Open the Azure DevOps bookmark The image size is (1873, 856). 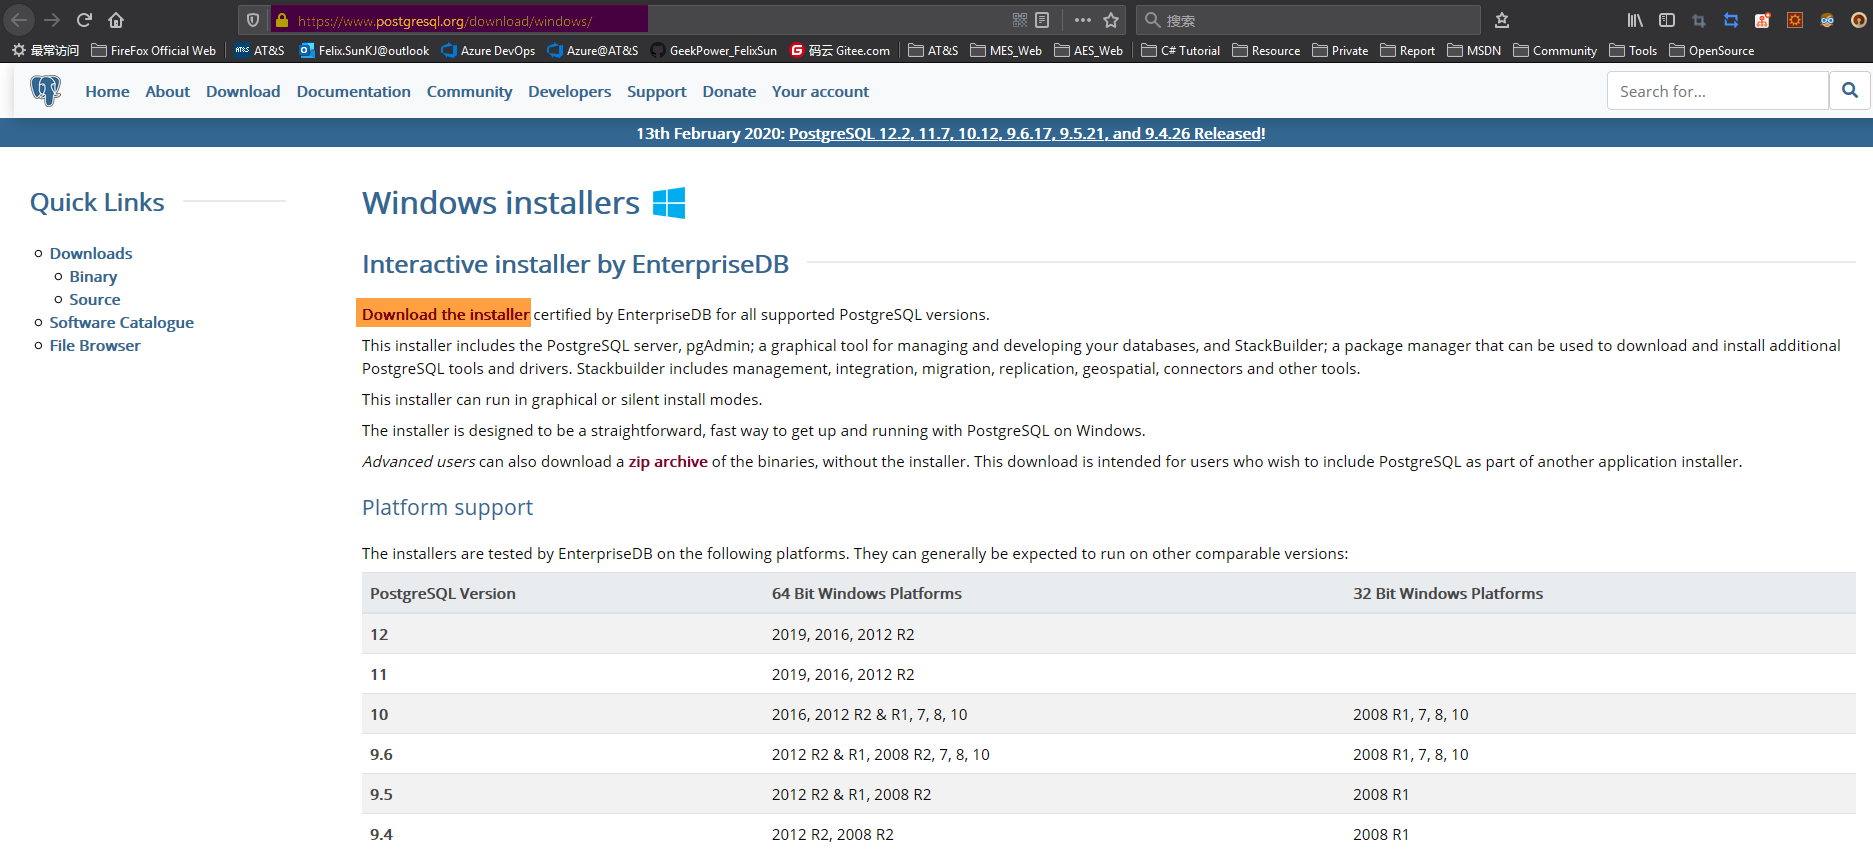point(488,50)
